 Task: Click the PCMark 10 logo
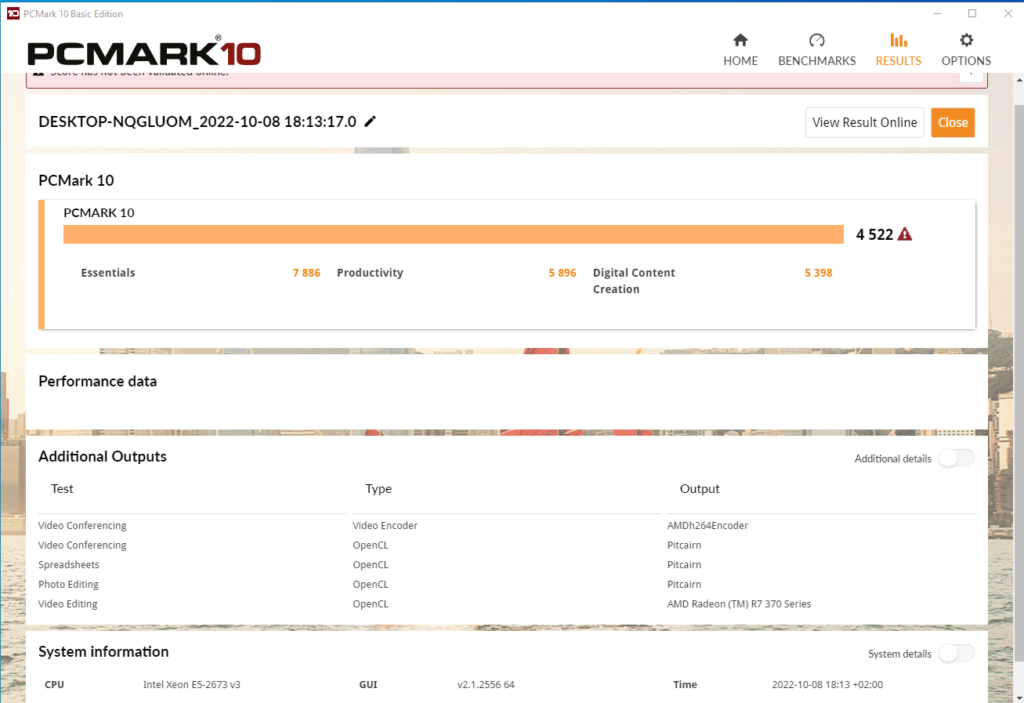(x=144, y=53)
